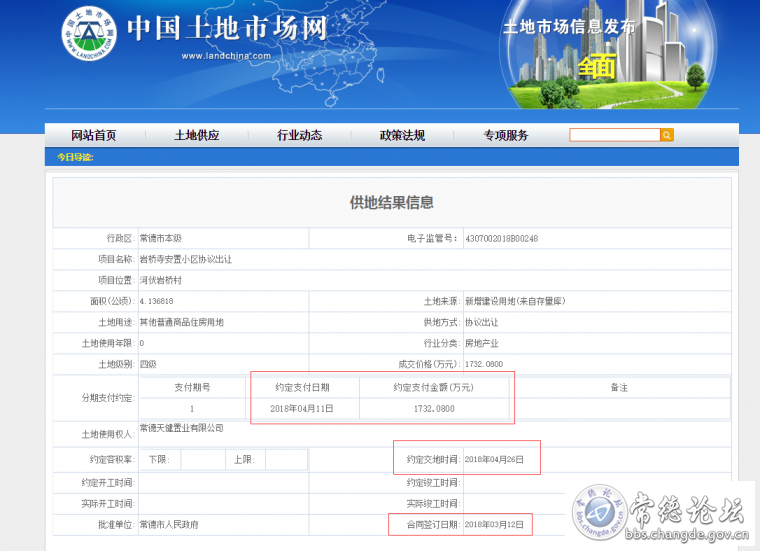Click the 土地市场信息发布 banner globe image
760x551 pixels.
click(x=608, y=54)
